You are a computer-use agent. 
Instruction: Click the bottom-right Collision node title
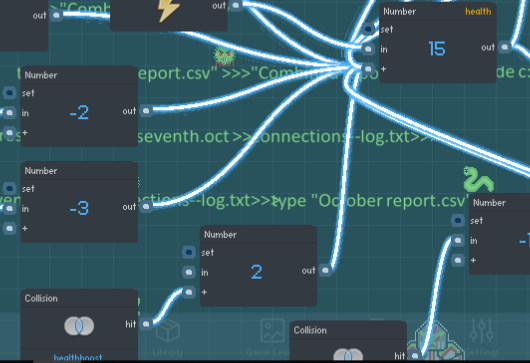pyautogui.click(x=310, y=331)
